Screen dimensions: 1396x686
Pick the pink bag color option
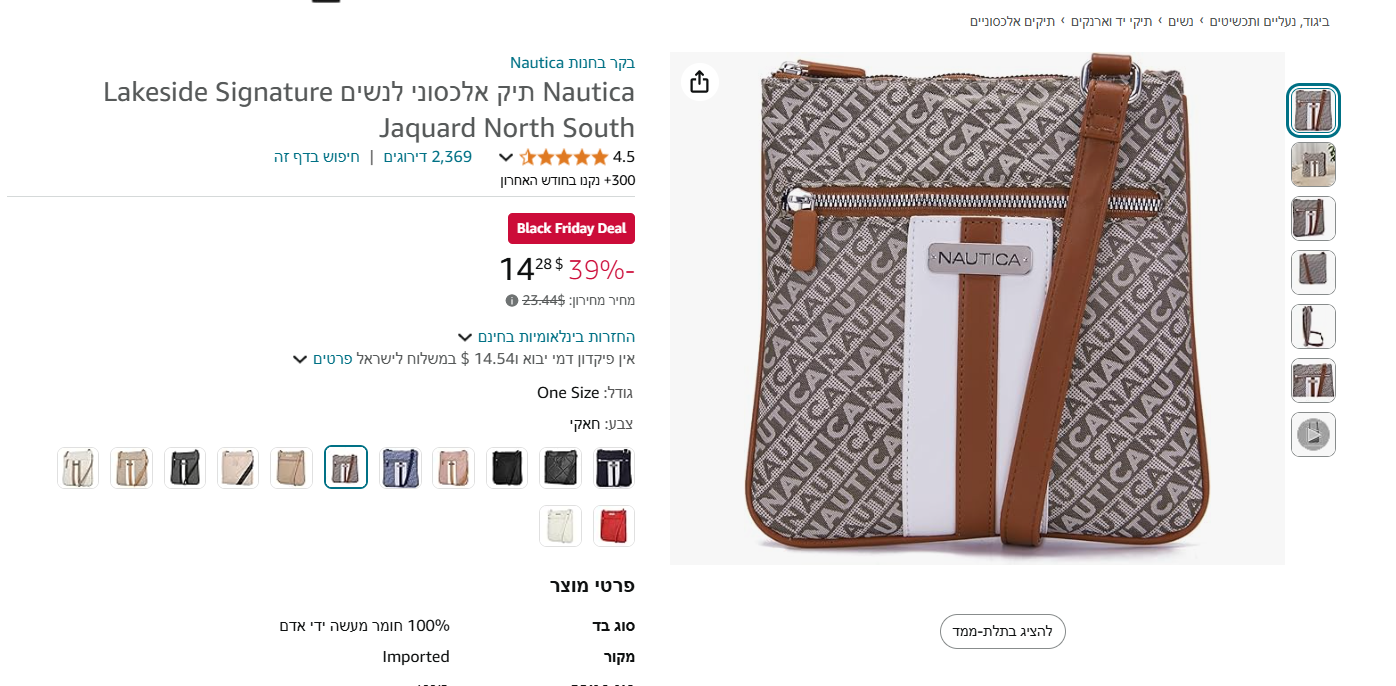tap(453, 468)
